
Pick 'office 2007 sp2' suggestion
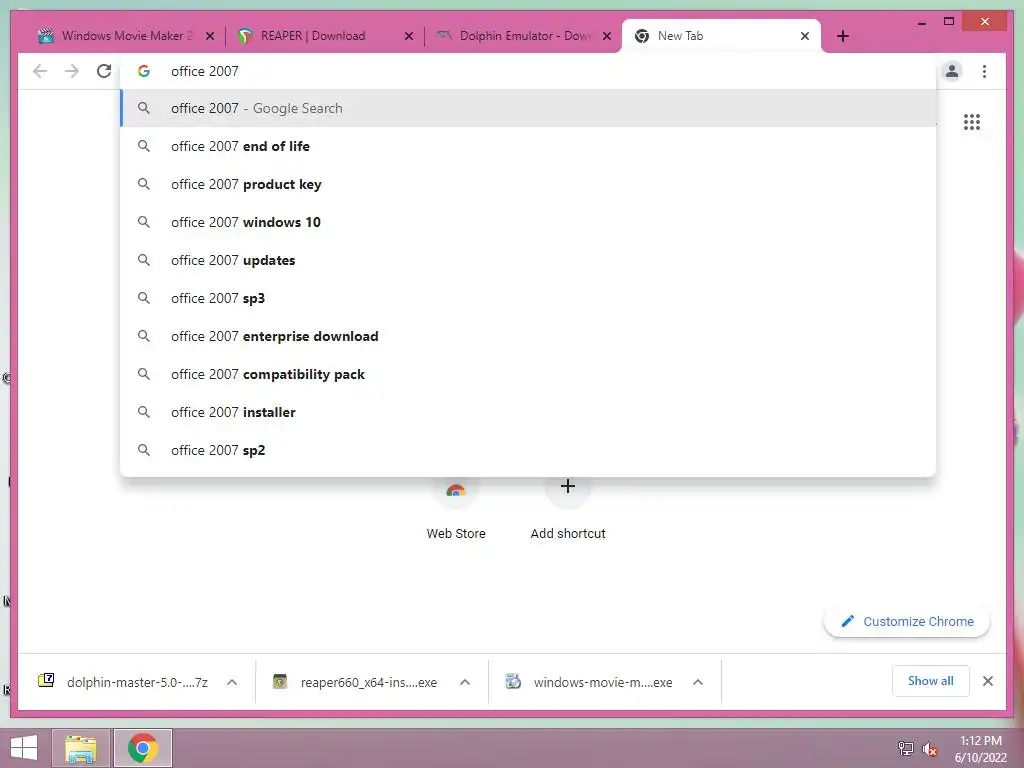[528, 450]
